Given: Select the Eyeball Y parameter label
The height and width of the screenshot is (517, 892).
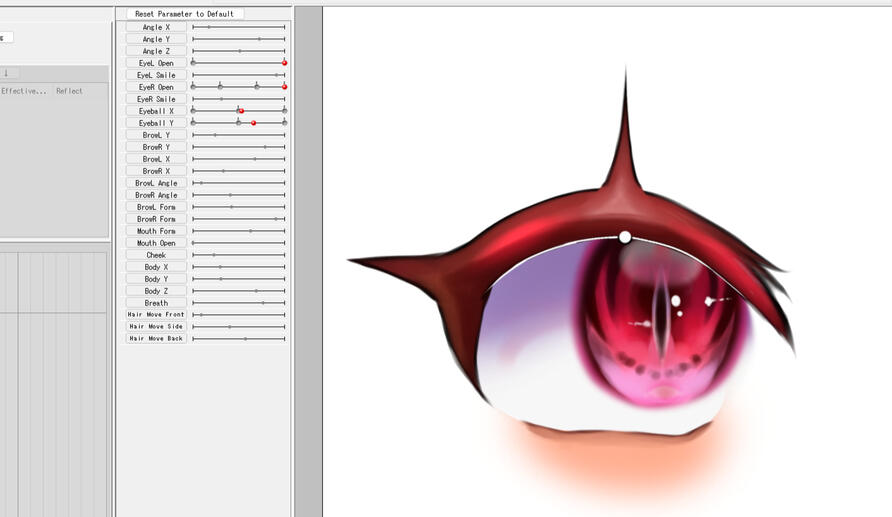Looking at the screenshot, I should click(x=156, y=123).
